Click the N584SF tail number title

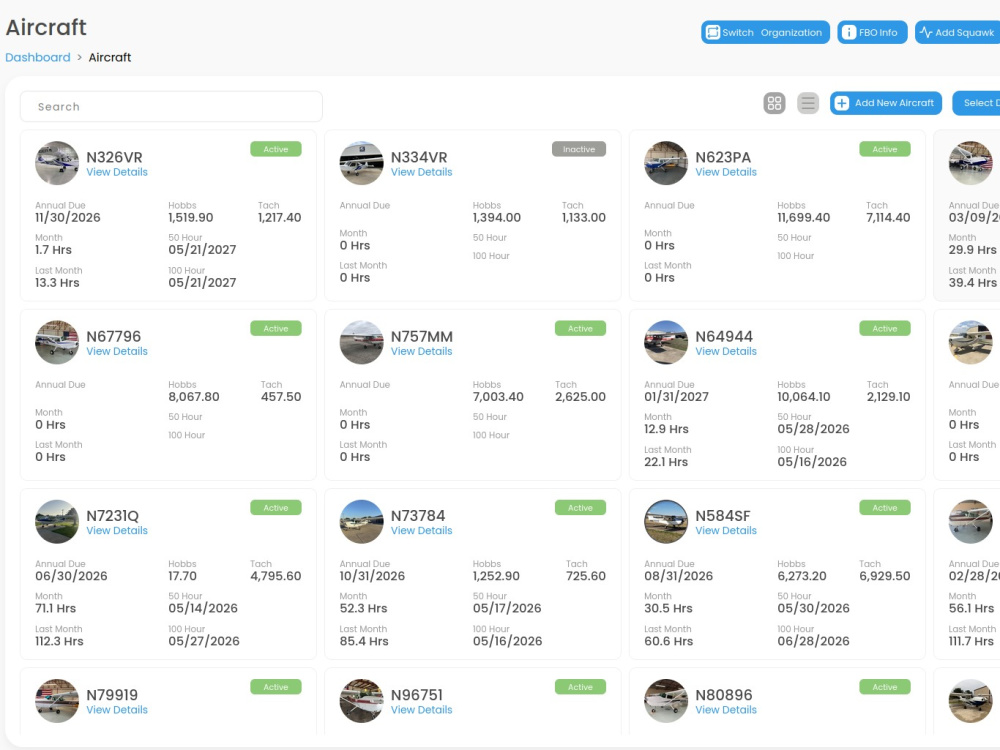pos(723,515)
